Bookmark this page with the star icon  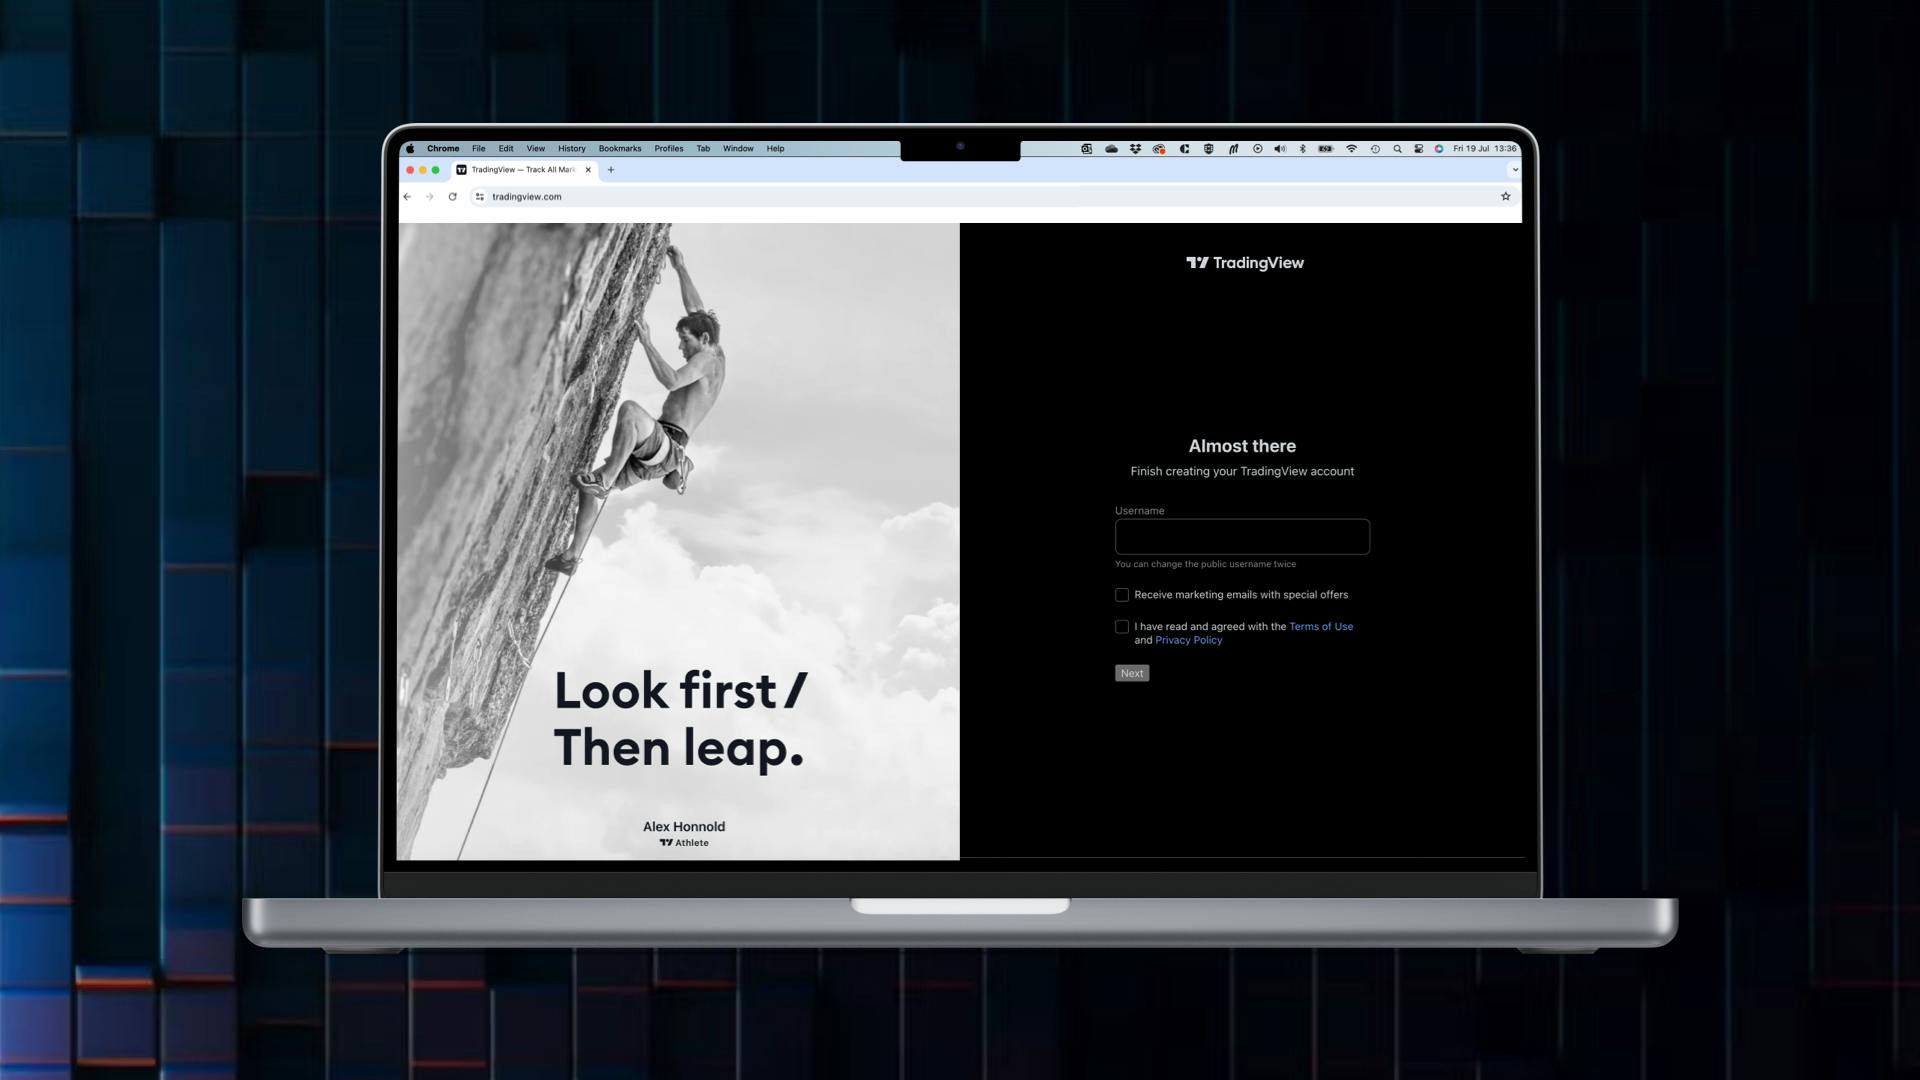tap(1505, 197)
